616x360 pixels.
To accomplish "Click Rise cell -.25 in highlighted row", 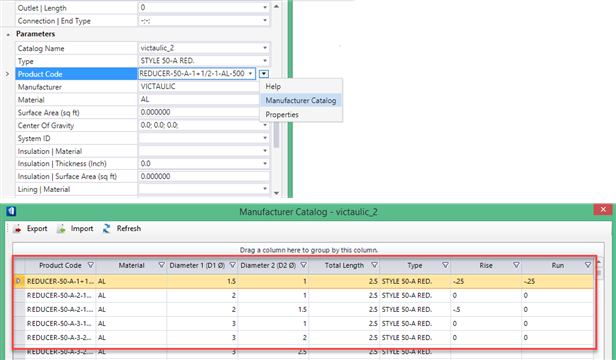I will coord(486,281).
